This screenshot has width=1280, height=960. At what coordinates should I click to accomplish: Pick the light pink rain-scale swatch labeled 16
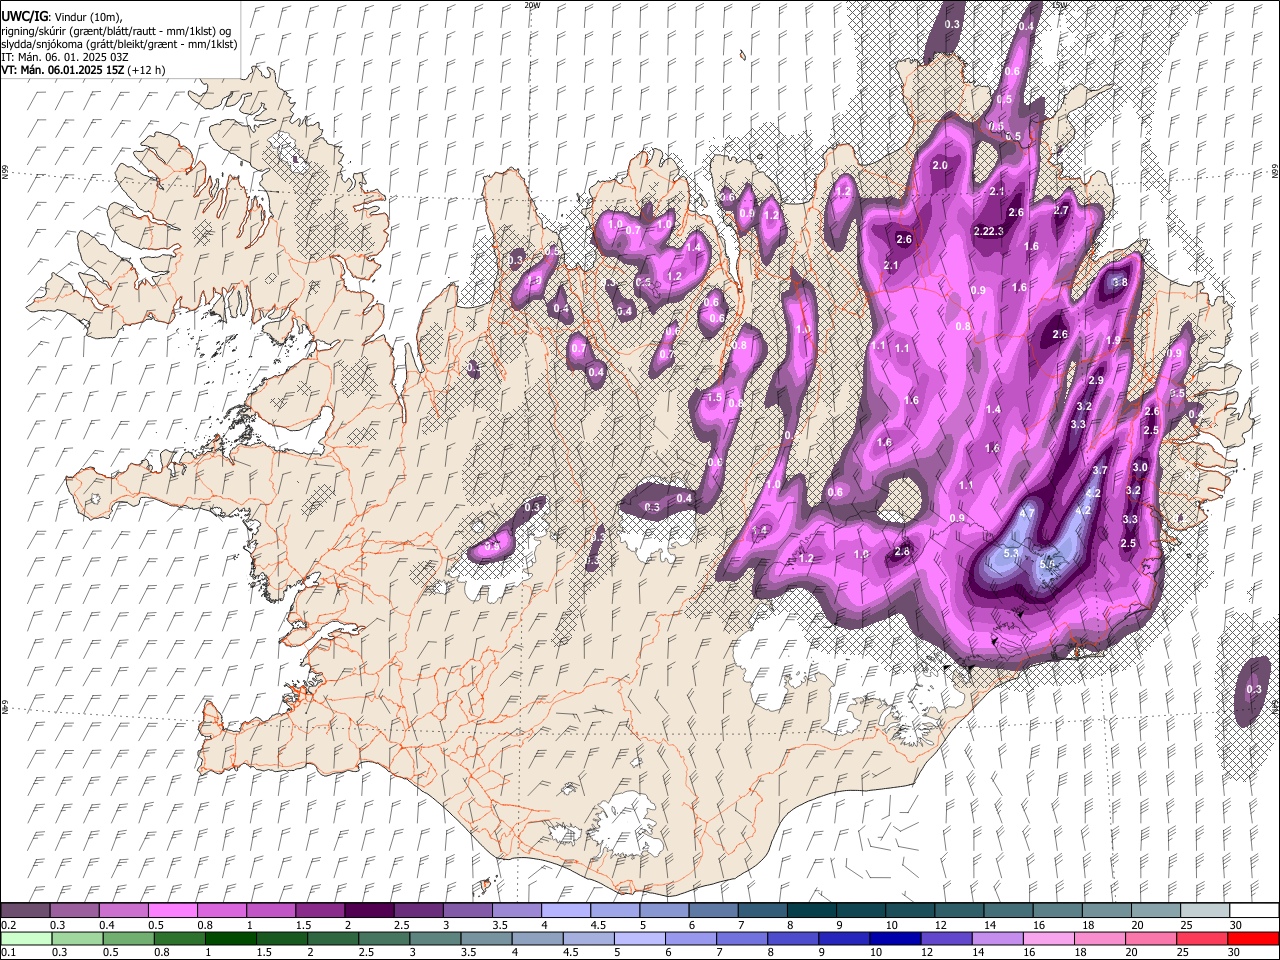pos(1048,938)
